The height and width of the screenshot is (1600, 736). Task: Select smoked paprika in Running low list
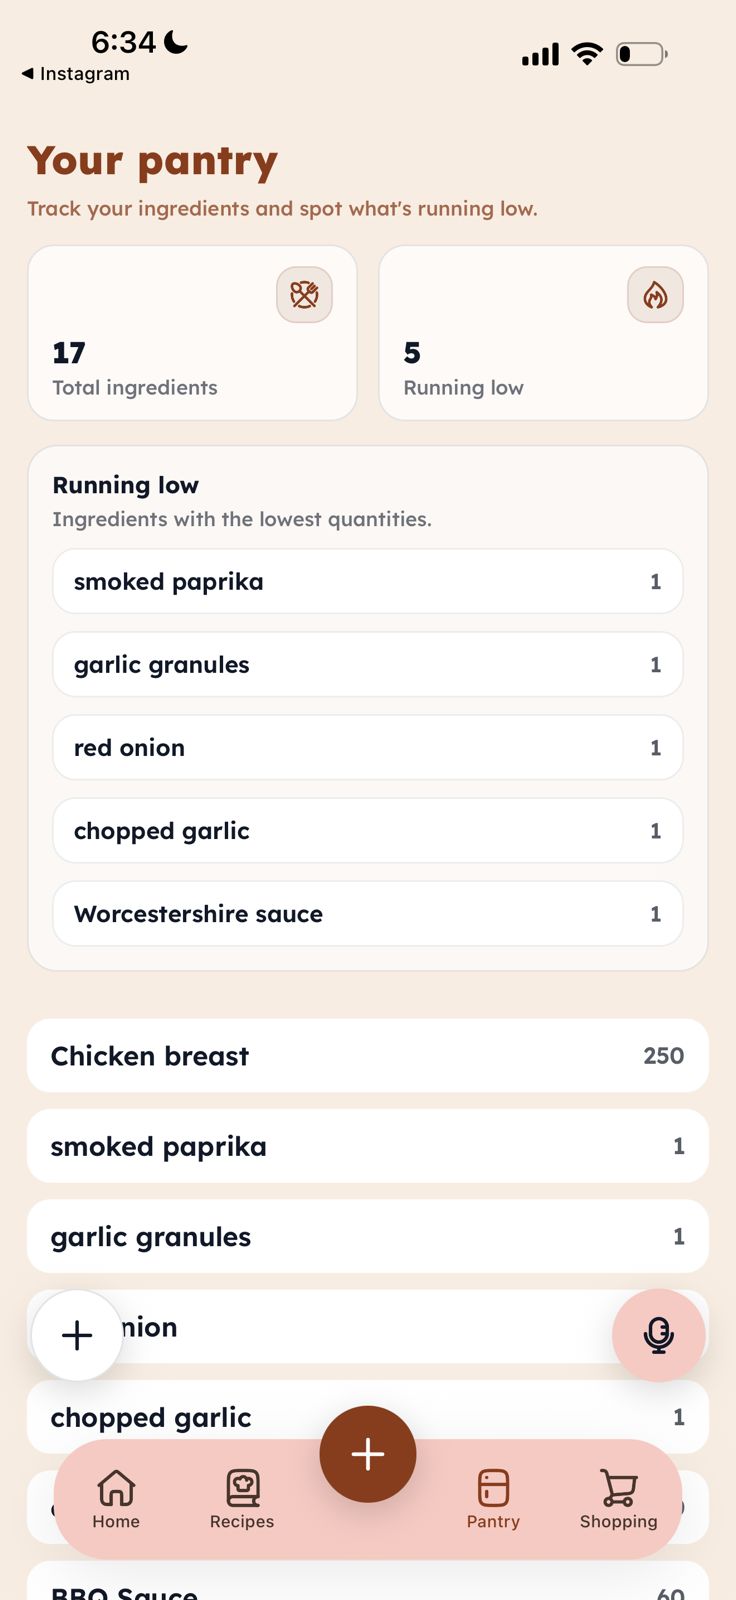point(367,582)
